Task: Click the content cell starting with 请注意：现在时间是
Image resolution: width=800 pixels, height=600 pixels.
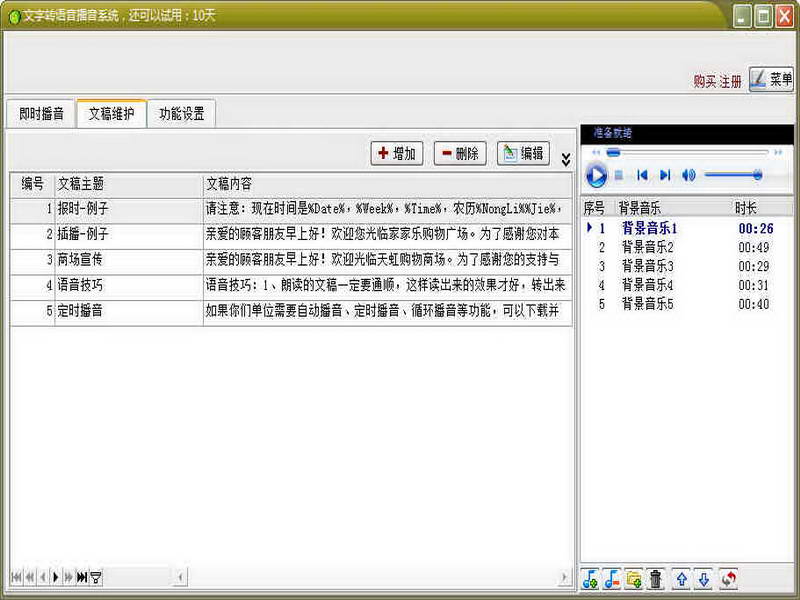Action: coord(388,209)
